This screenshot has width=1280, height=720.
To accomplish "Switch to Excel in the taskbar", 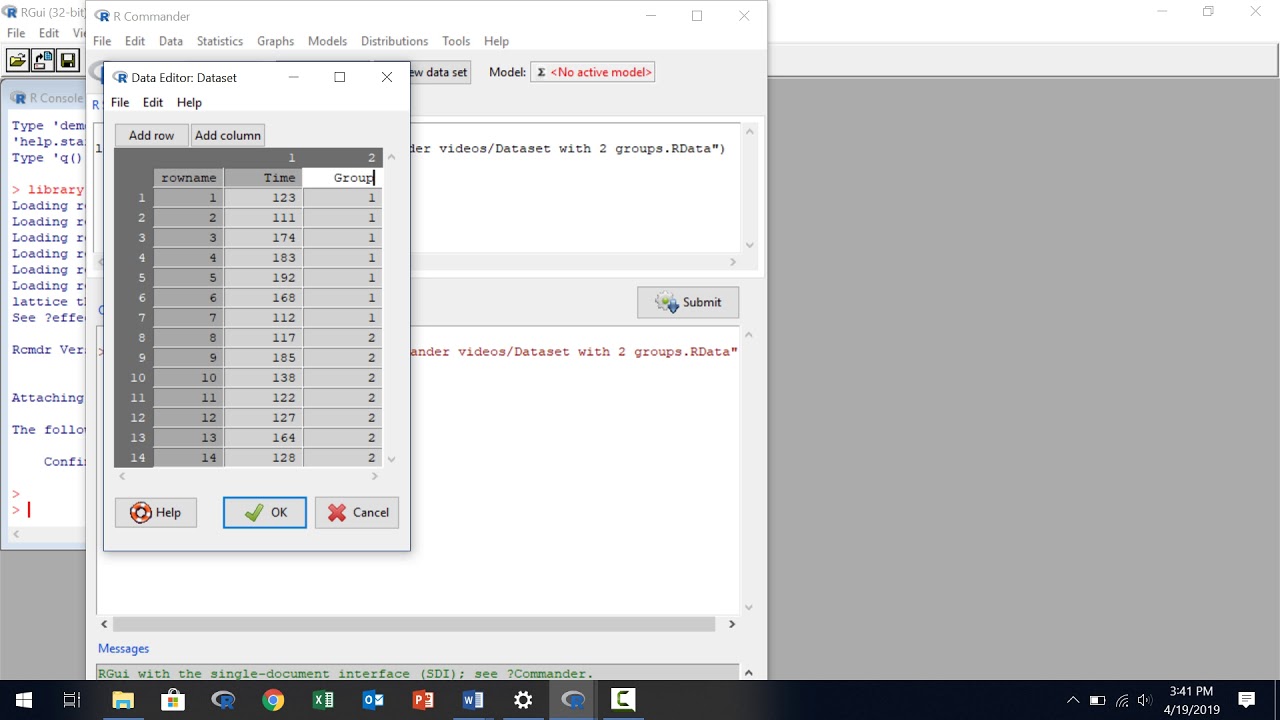I will (x=323, y=700).
